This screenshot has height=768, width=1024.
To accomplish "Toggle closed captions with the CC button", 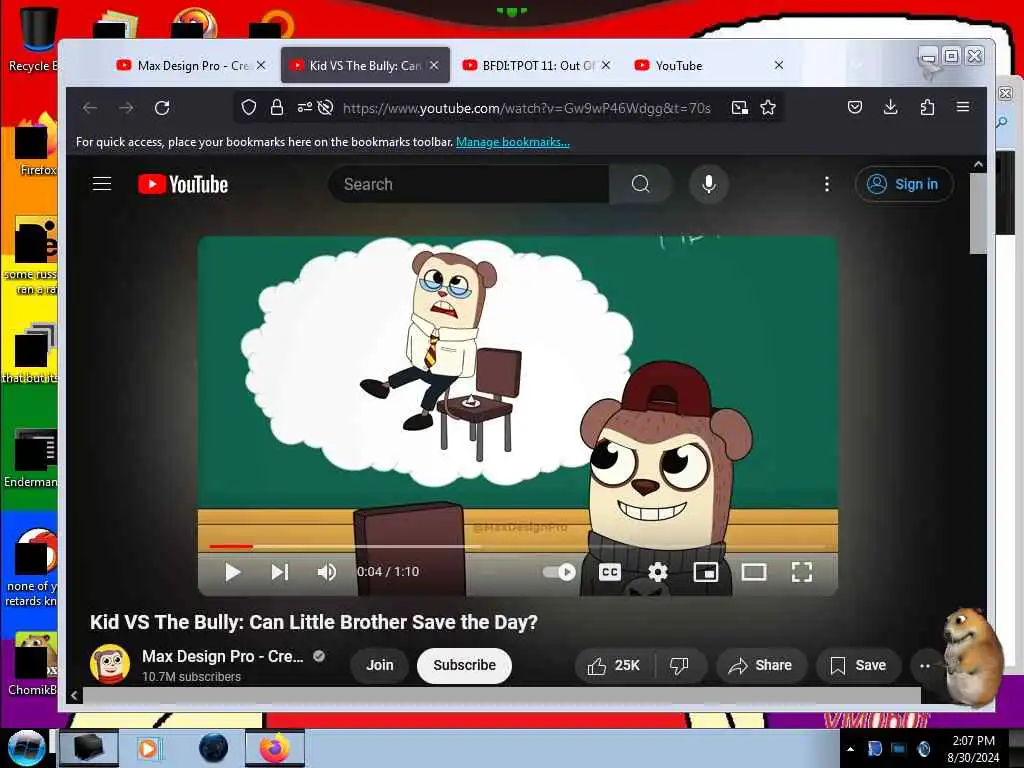I will pos(610,572).
